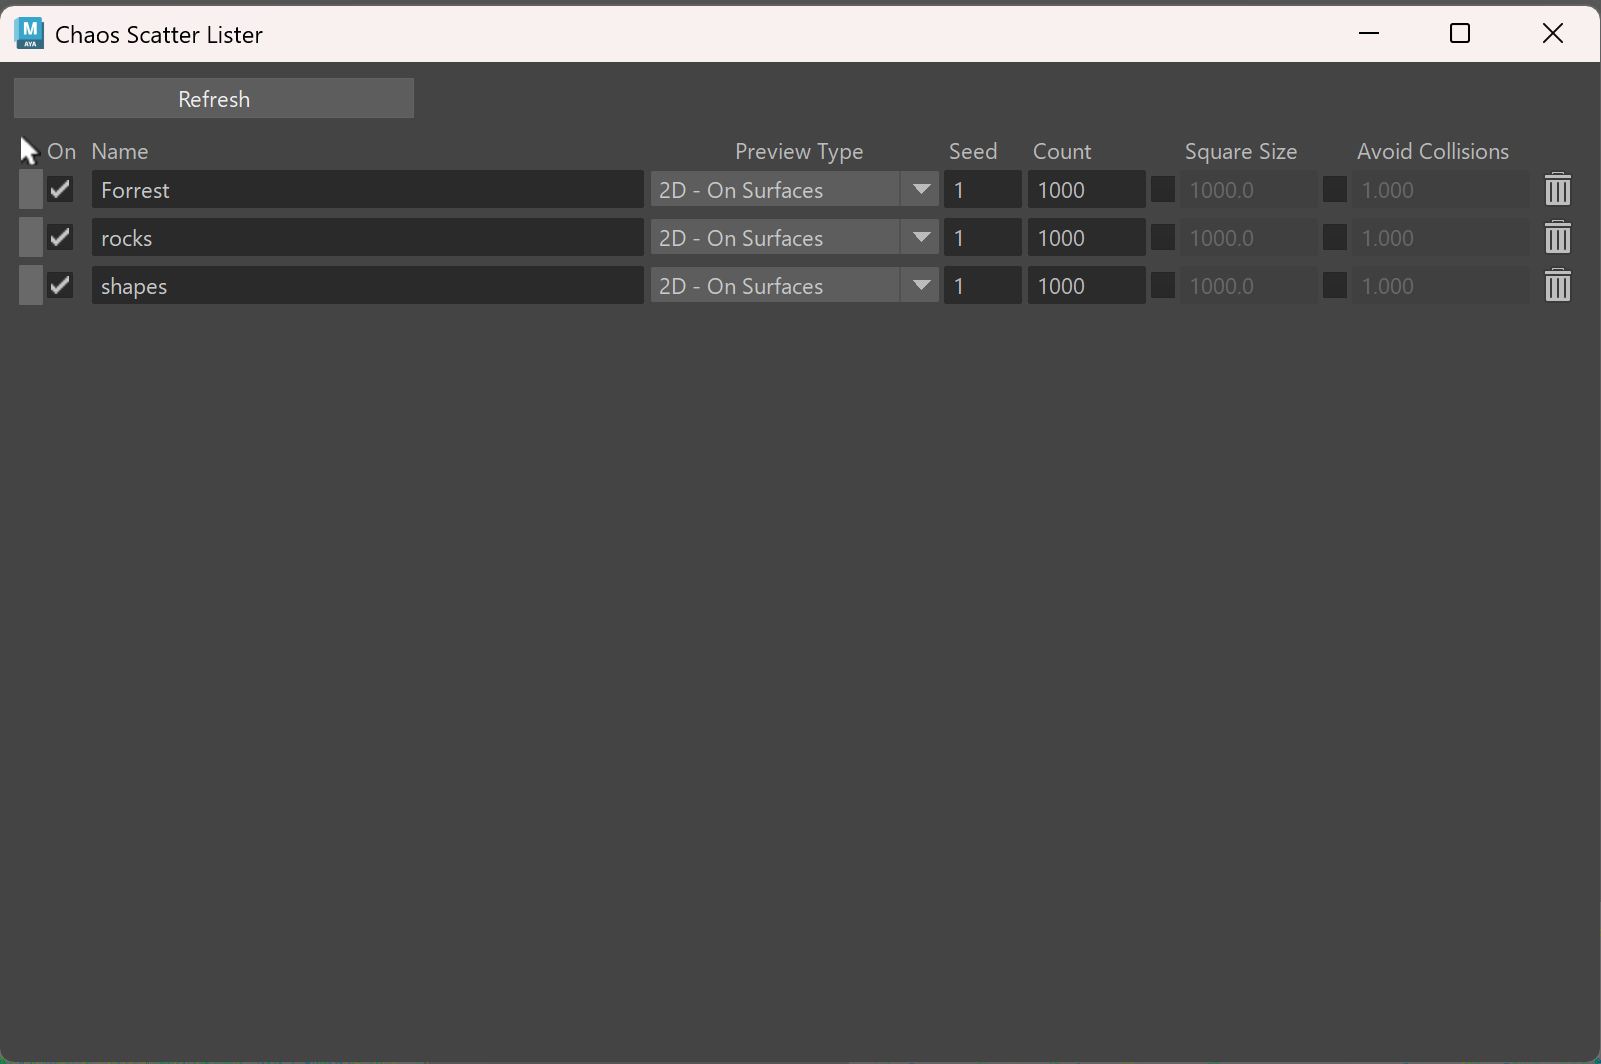The image size is (1601, 1064).
Task: Open Preview Type dropdown for rocks
Action: point(795,238)
